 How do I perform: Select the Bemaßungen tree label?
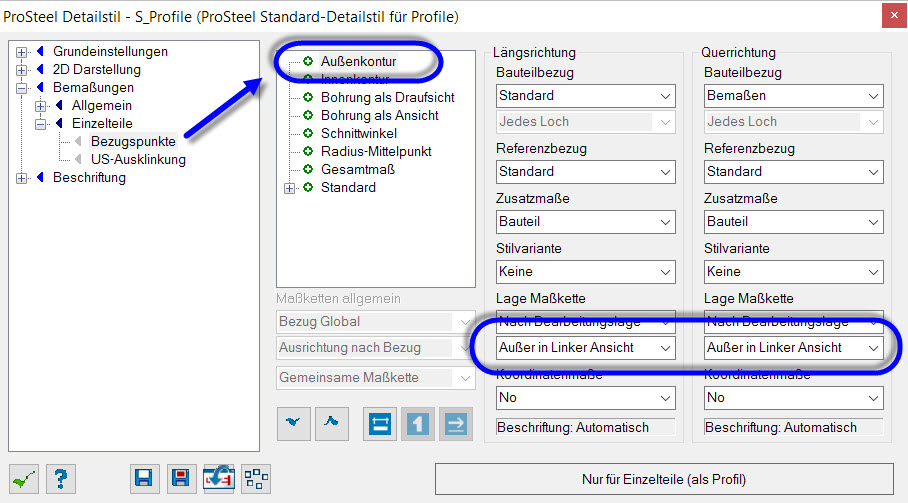coord(93,87)
